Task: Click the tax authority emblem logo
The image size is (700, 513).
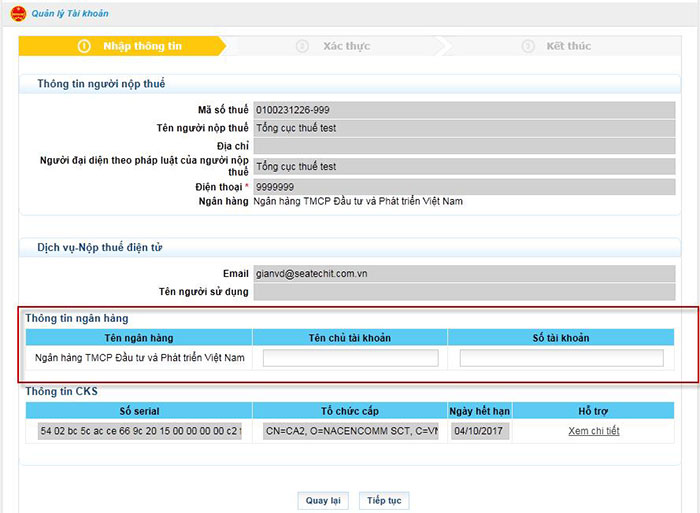Action: tap(18, 13)
